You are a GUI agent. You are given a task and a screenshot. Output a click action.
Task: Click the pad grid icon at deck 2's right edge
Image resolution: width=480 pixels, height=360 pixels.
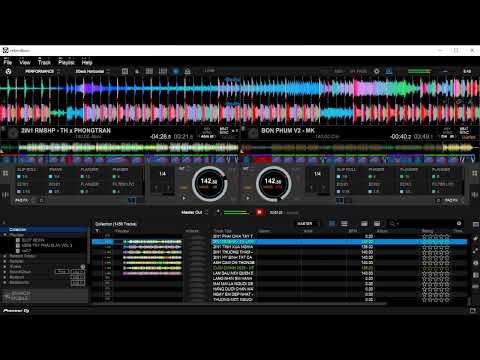coord(474,173)
